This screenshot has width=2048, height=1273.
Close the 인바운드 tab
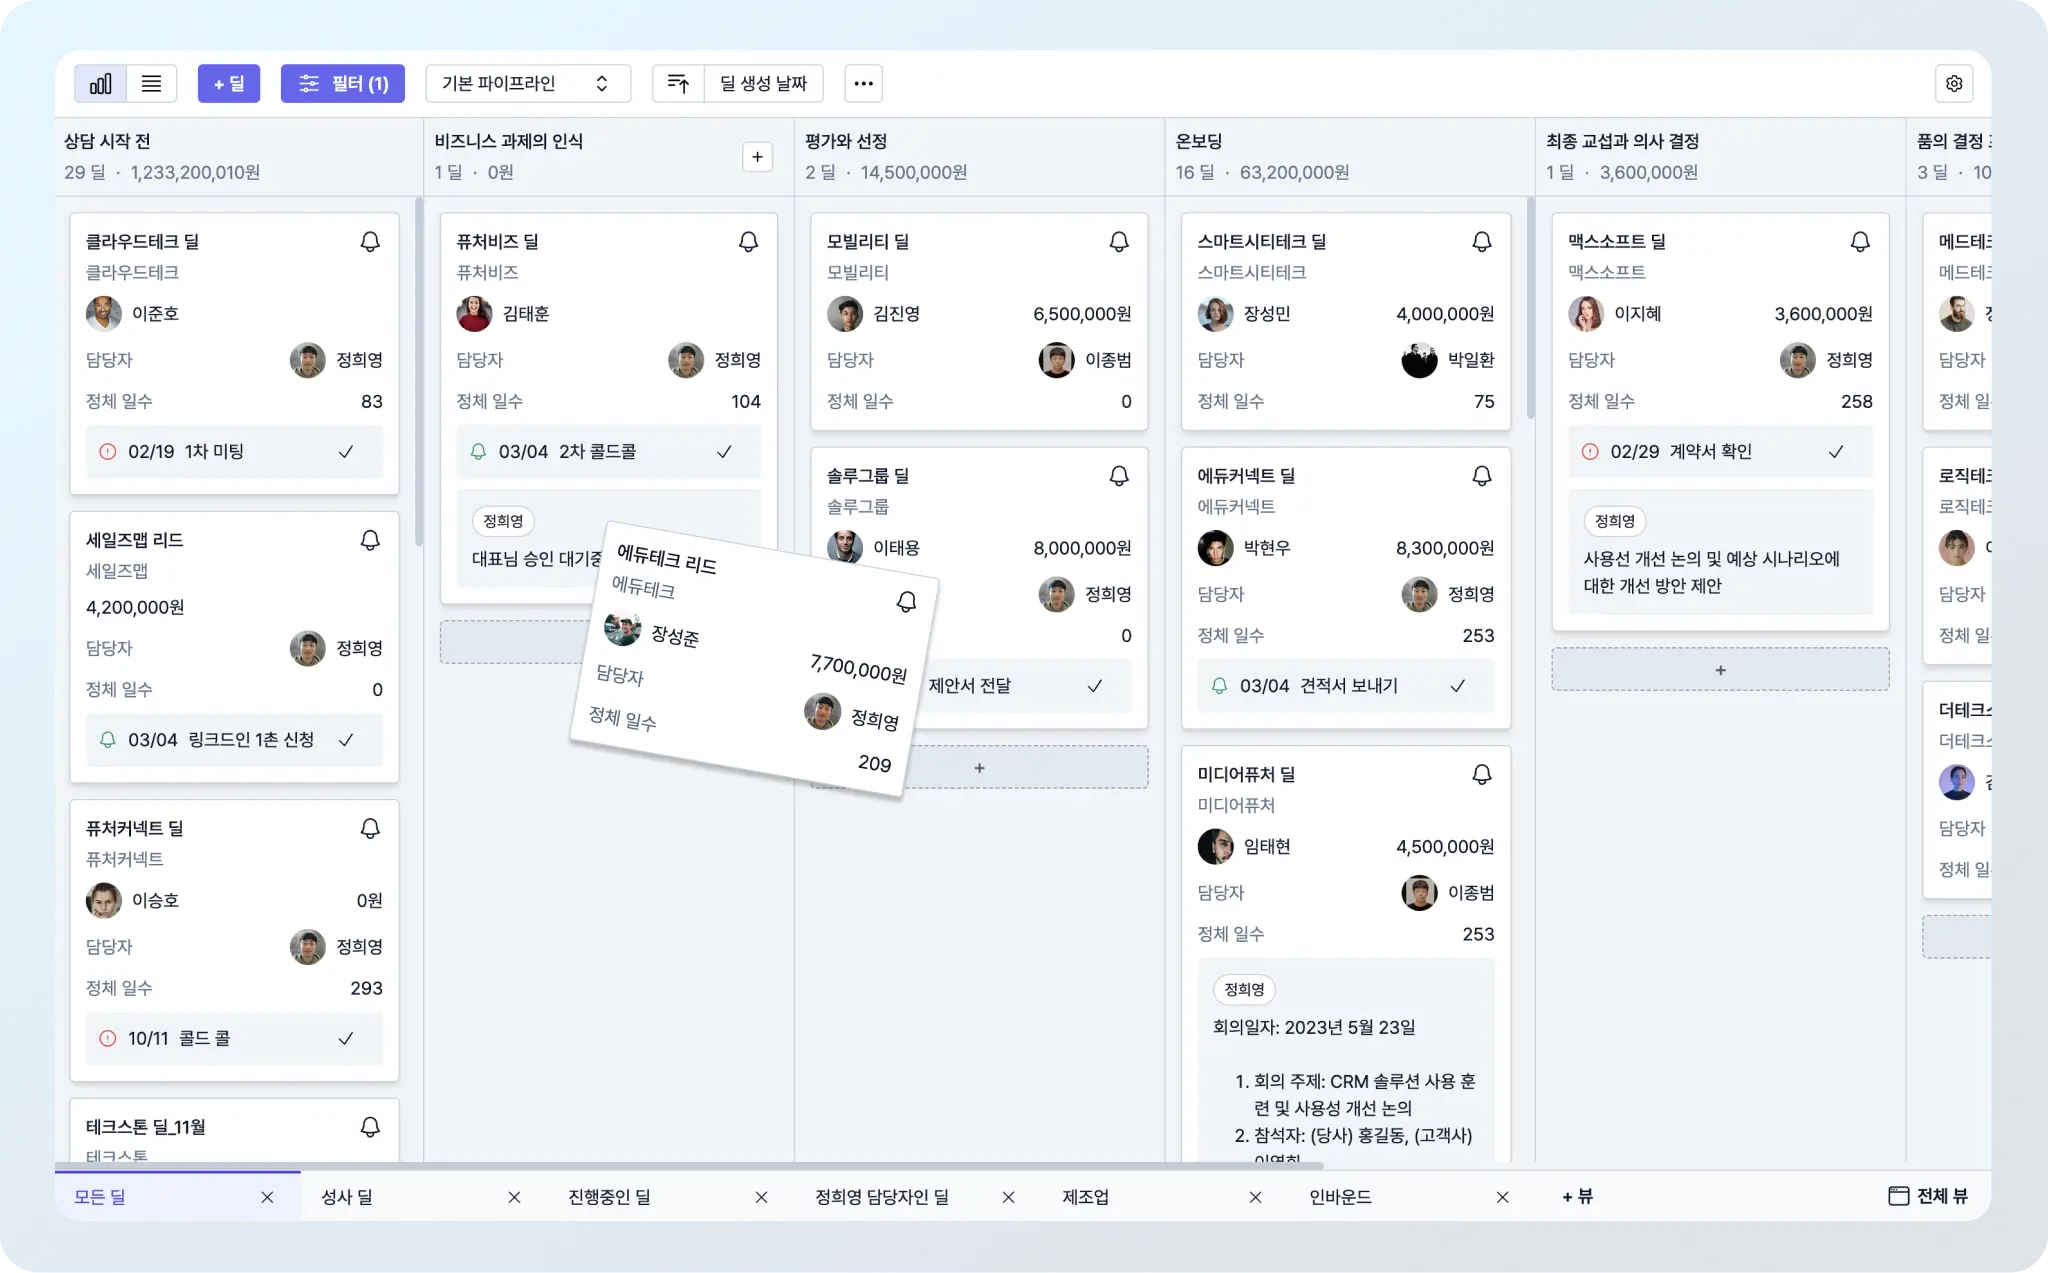click(1502, 1198)
